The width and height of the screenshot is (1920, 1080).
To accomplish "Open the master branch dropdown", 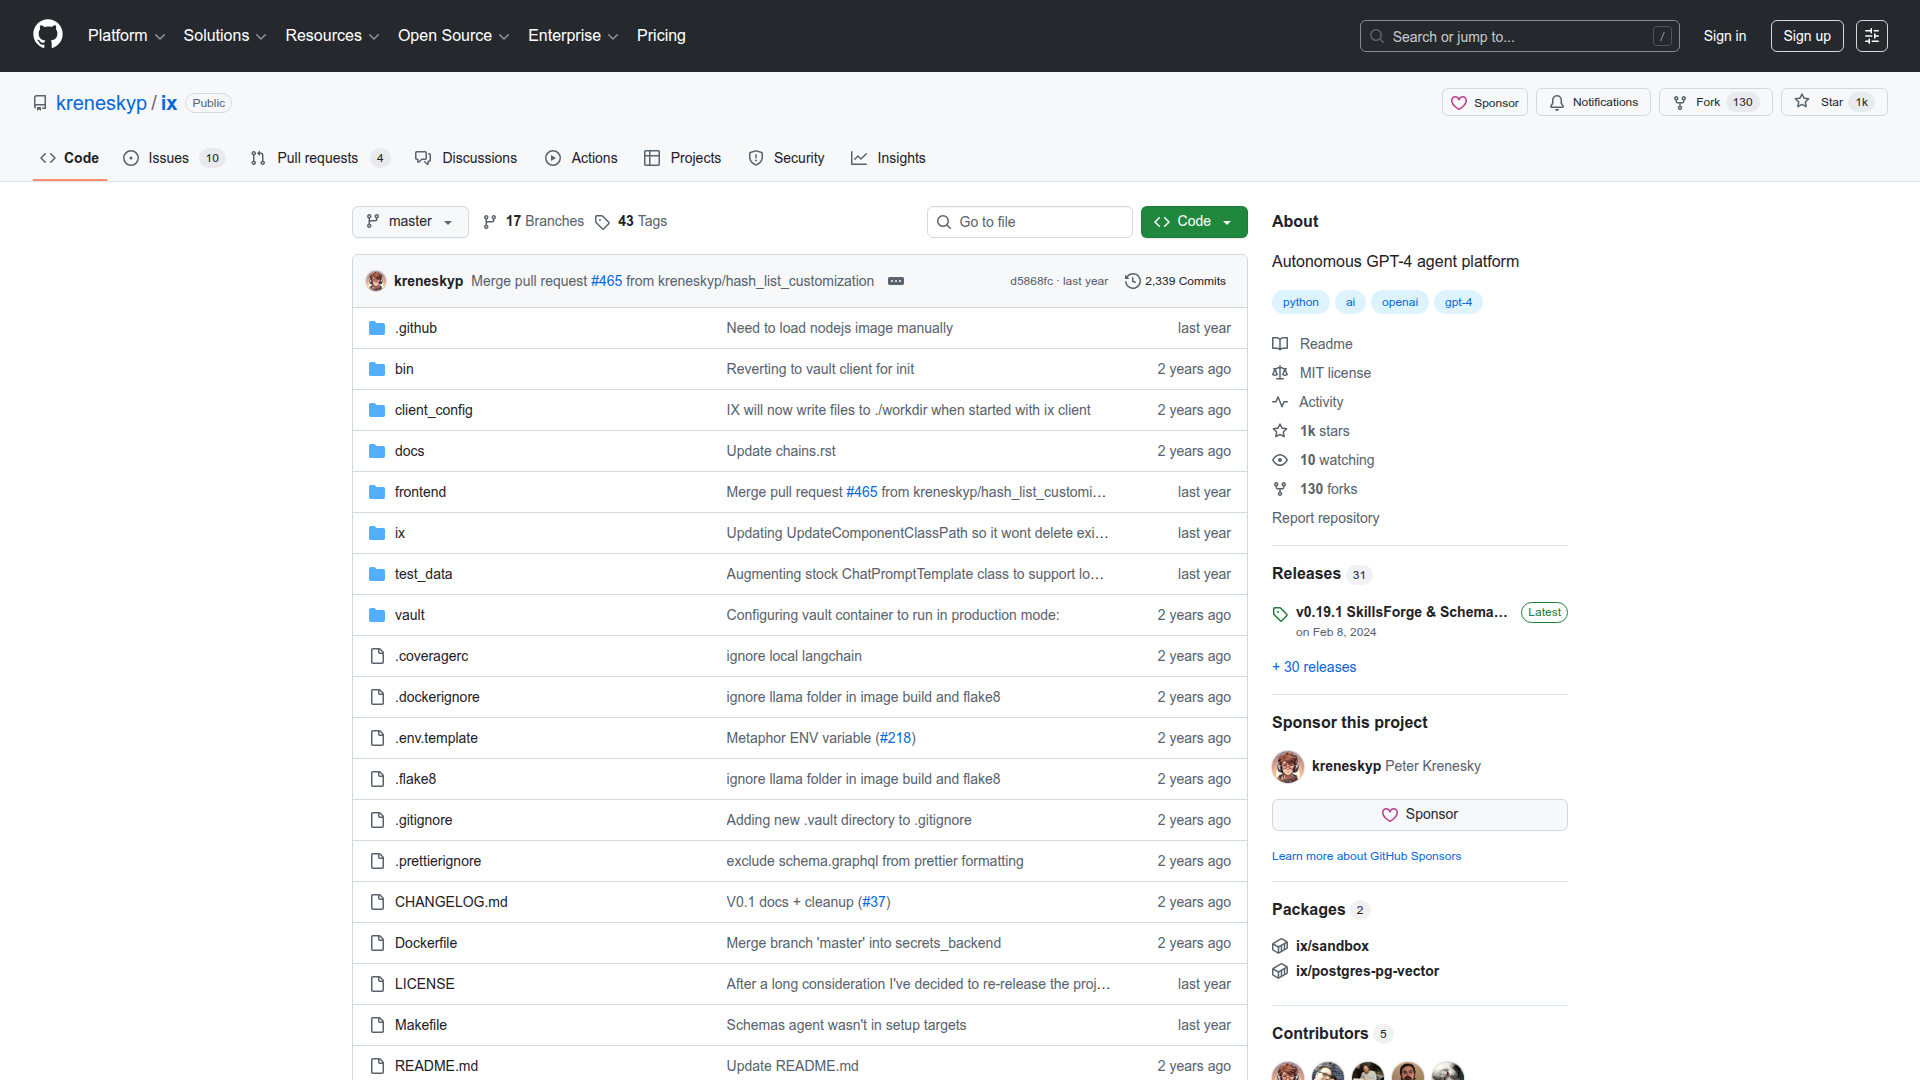I will pos(410,221).
